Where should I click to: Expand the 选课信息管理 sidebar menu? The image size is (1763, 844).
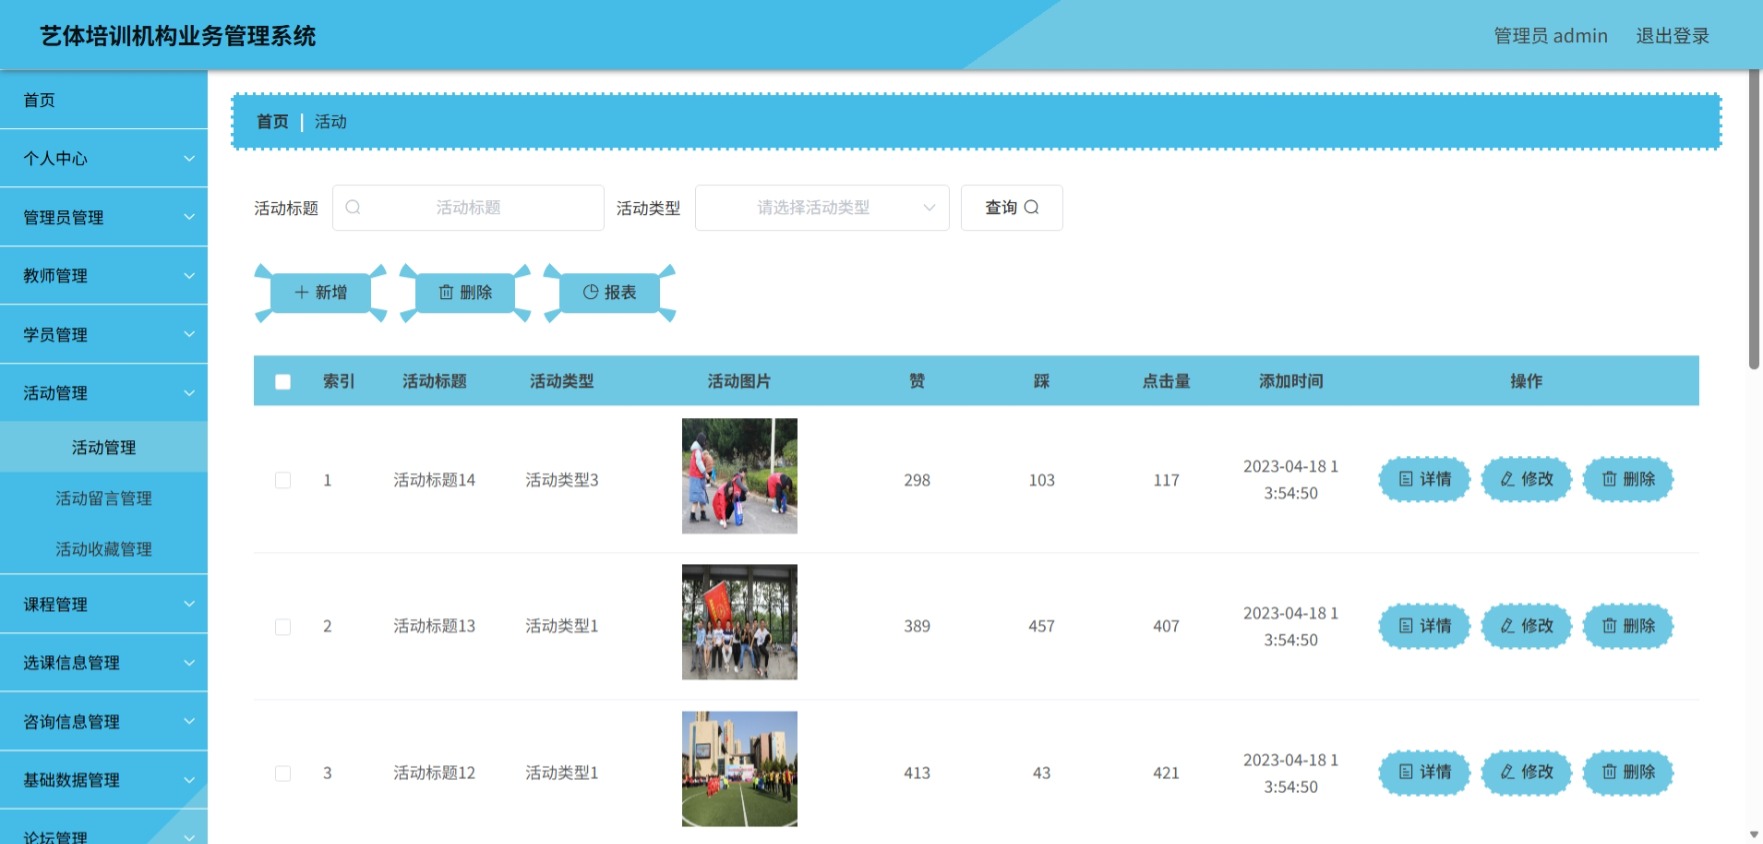(x=104, y=663)
